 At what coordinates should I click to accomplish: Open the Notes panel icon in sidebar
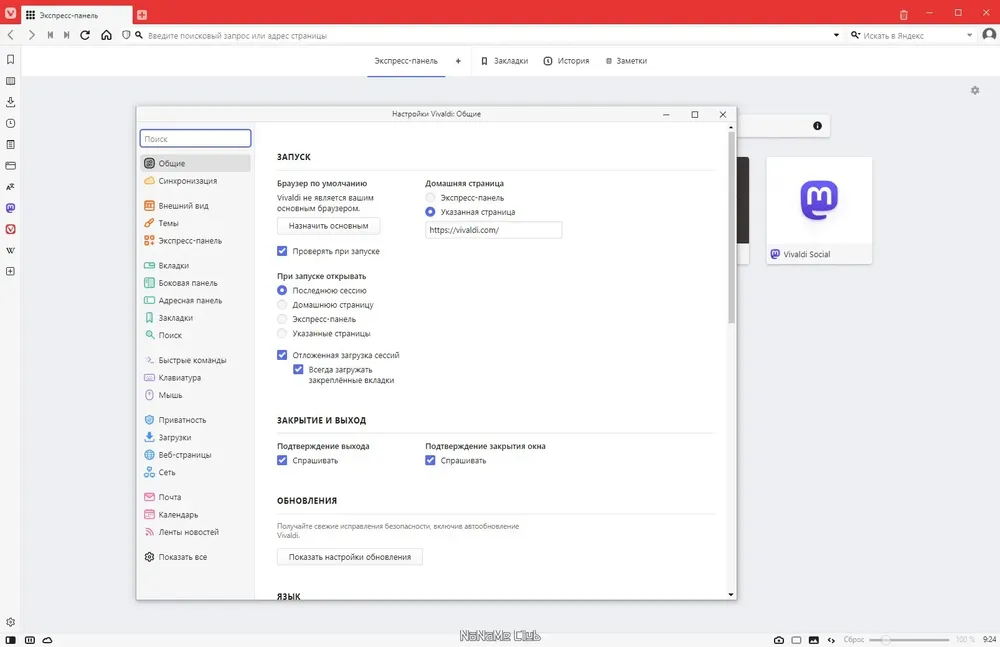pos(10,144)
